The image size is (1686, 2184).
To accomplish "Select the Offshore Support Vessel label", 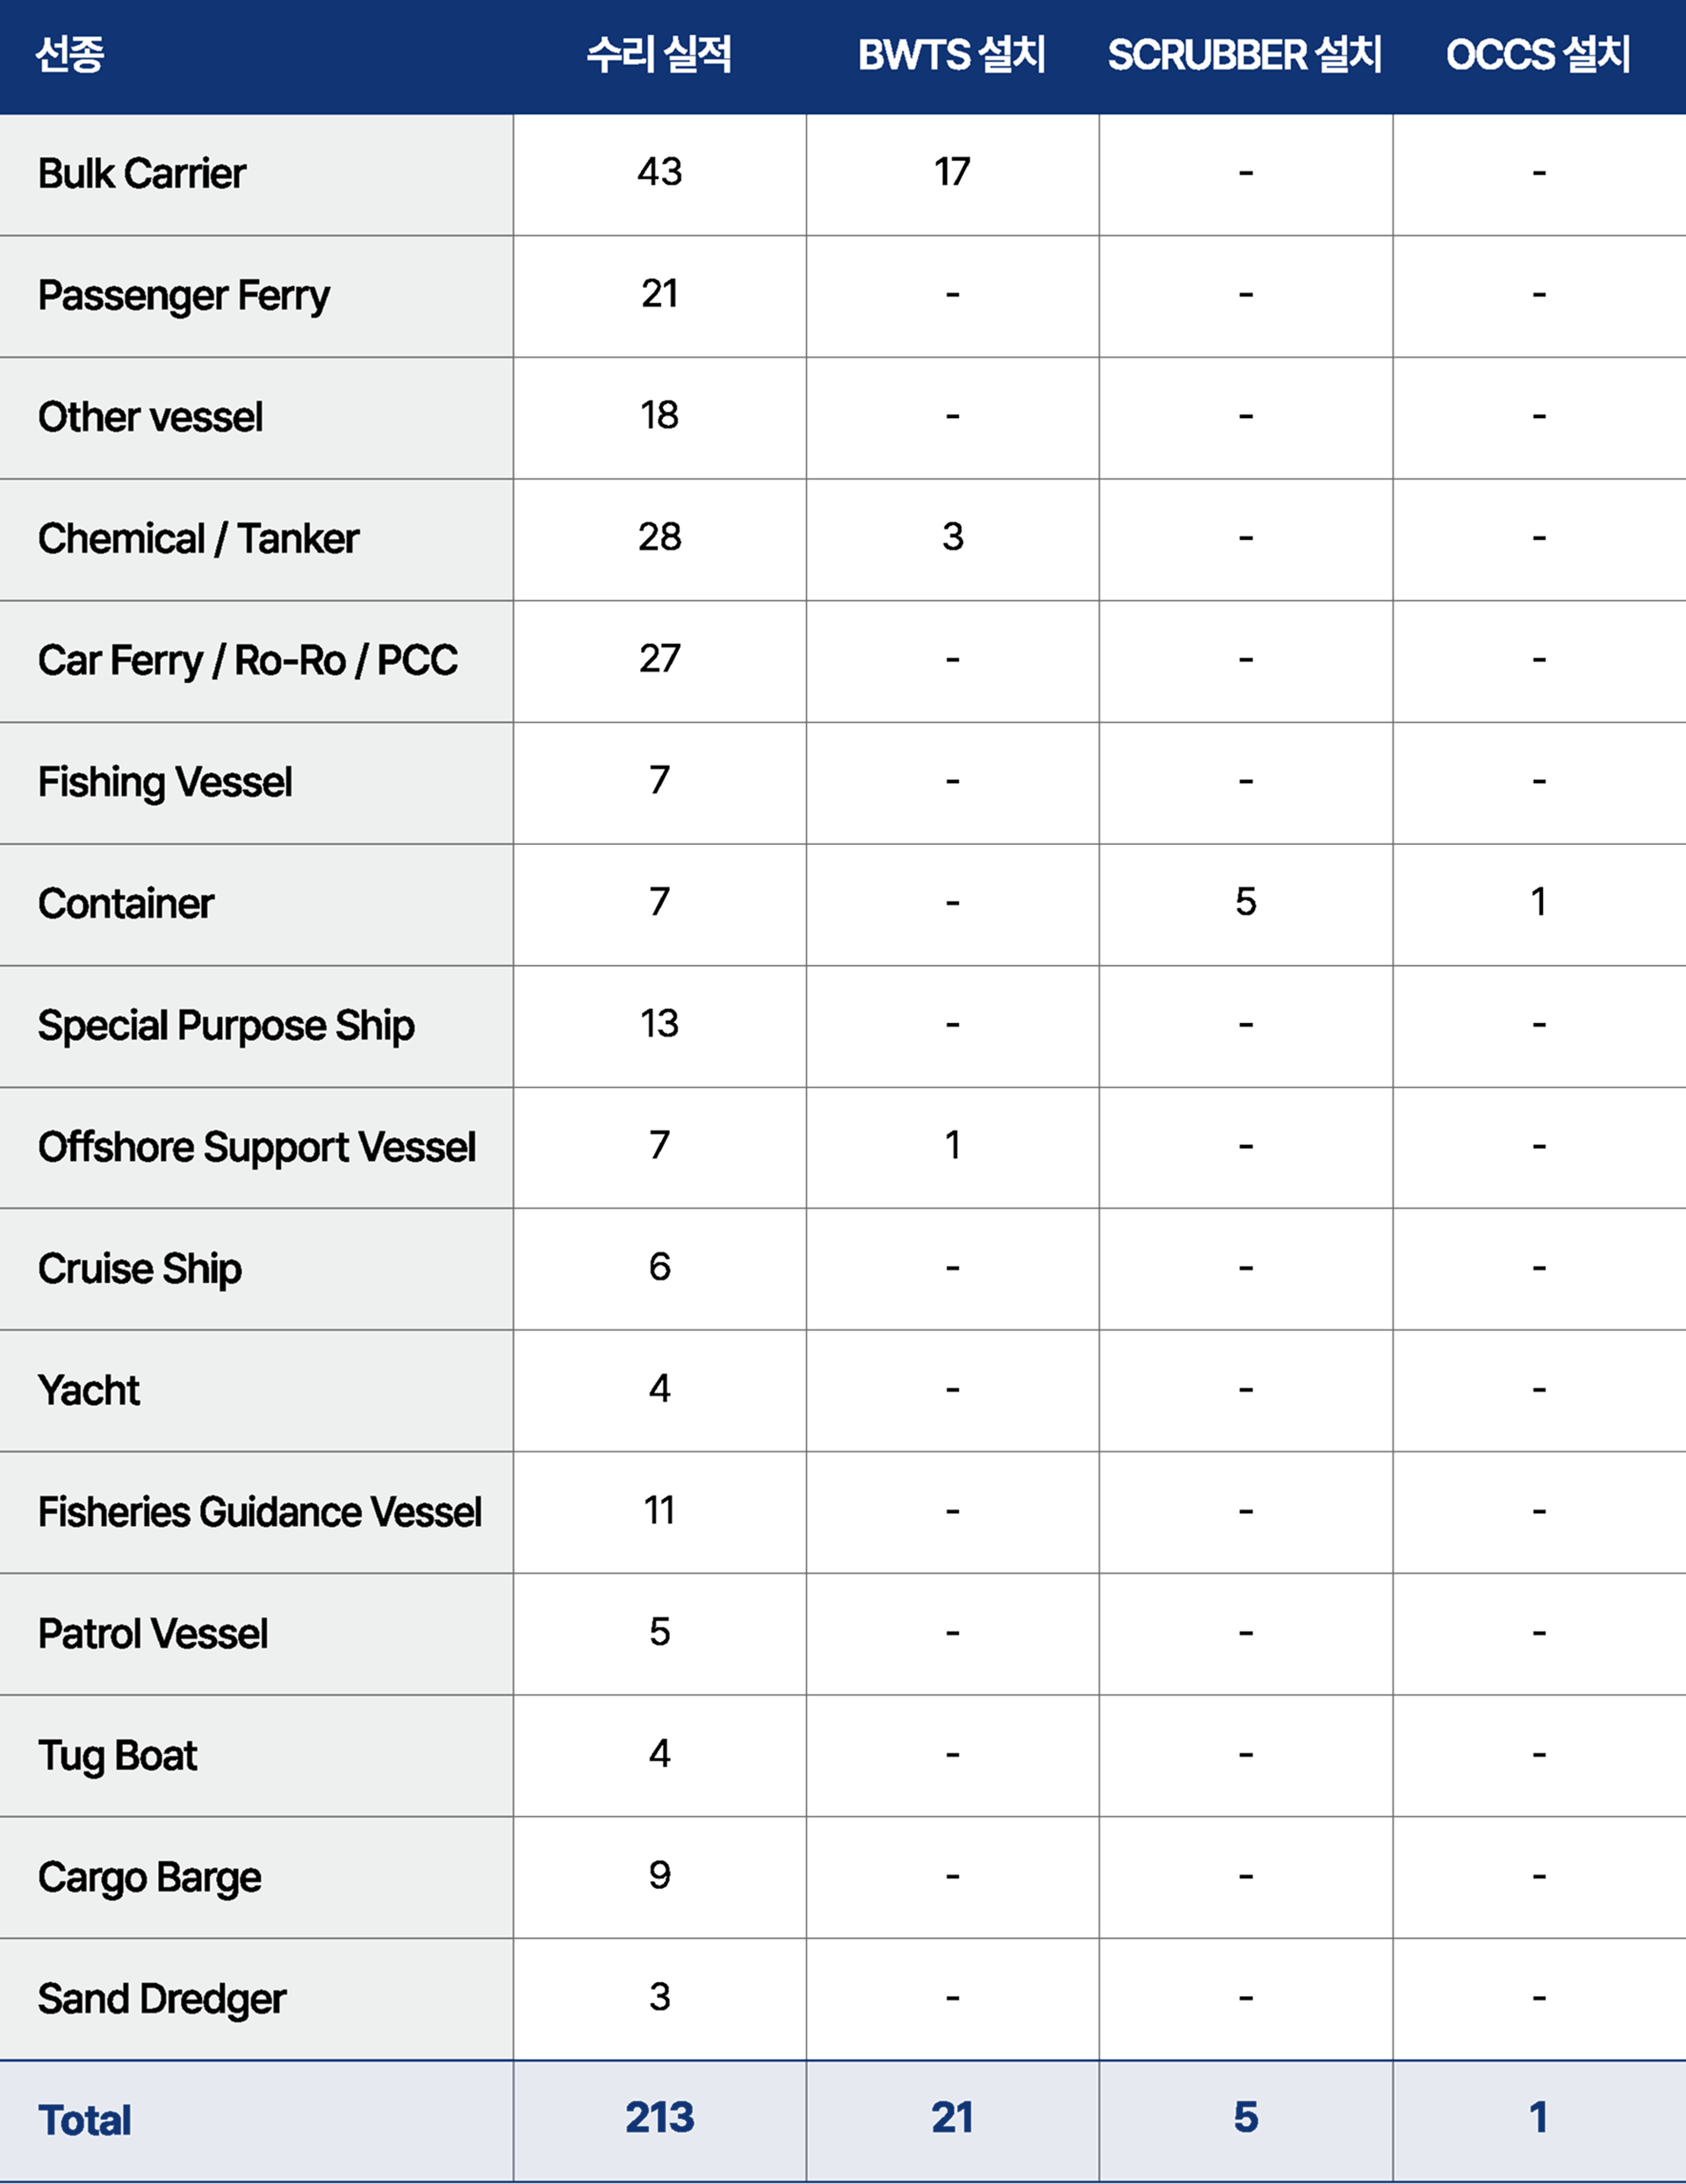I will (x=256, y=1147).
